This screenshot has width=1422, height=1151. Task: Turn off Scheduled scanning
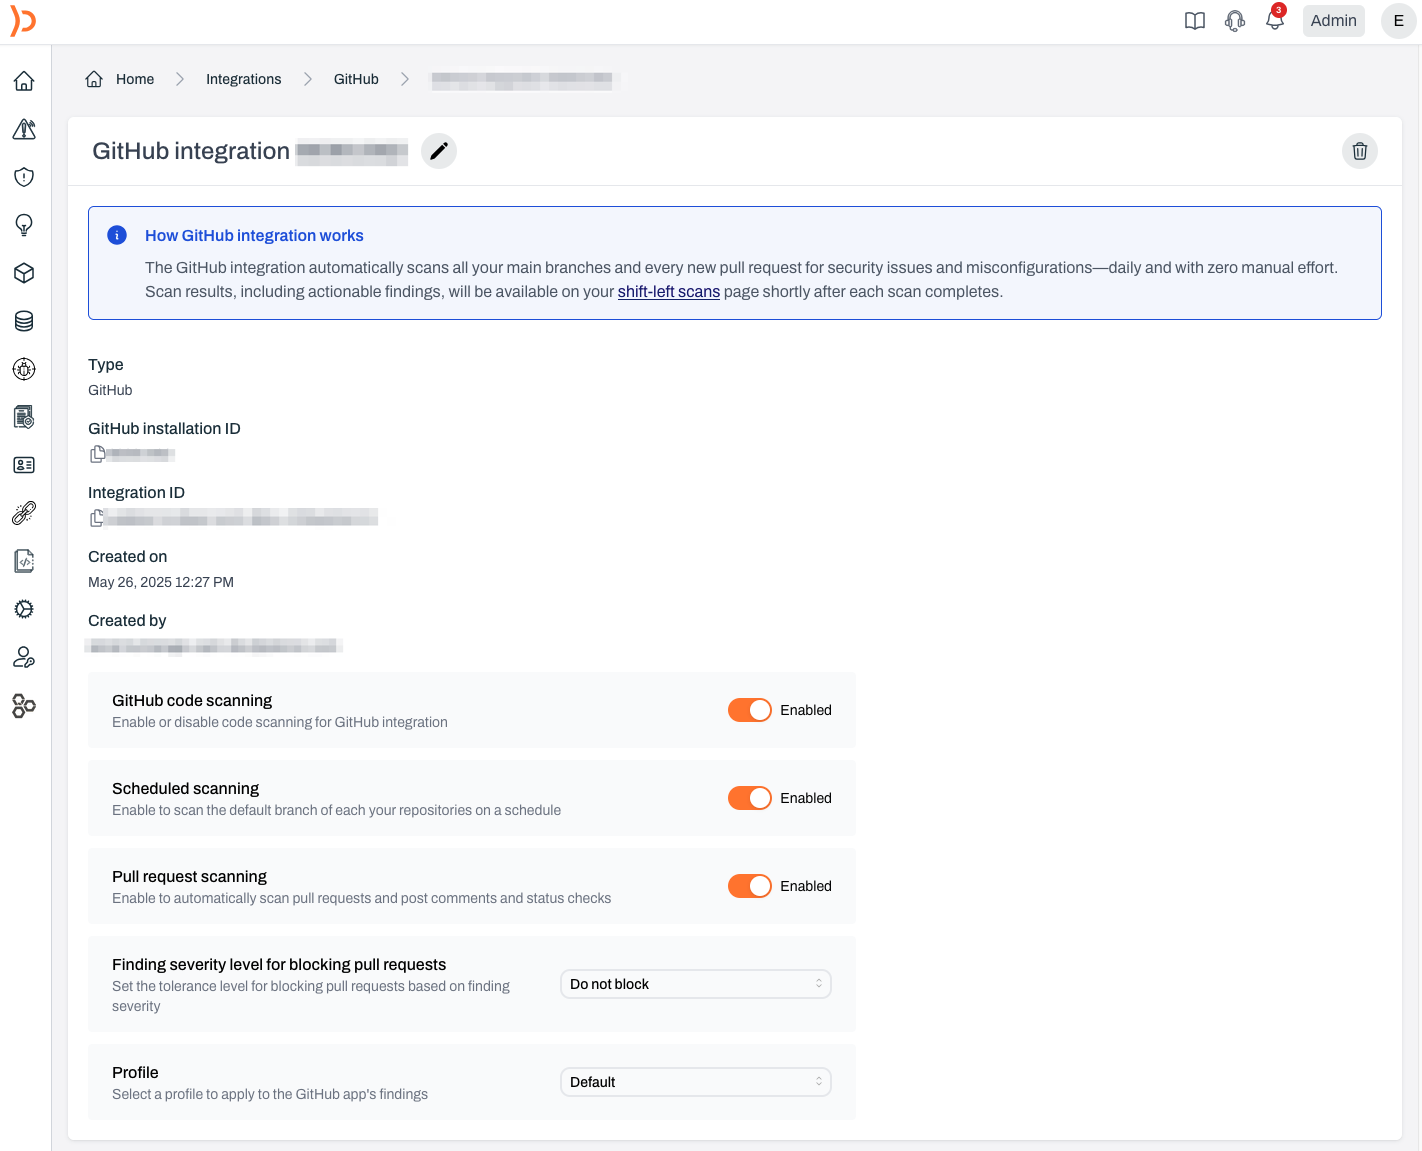(x=749, y=798)
